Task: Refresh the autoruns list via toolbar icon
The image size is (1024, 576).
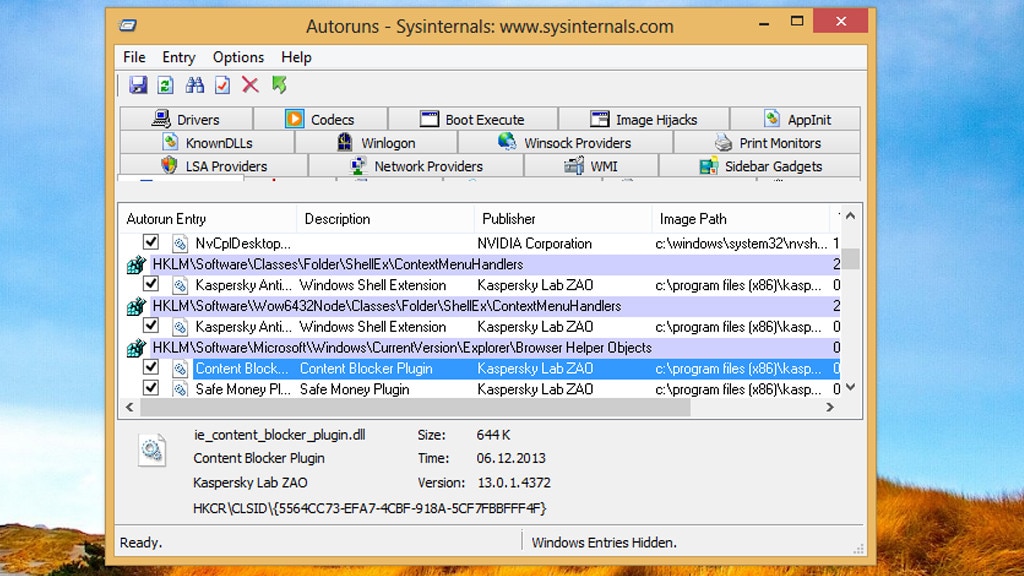Action: [166, 86]
